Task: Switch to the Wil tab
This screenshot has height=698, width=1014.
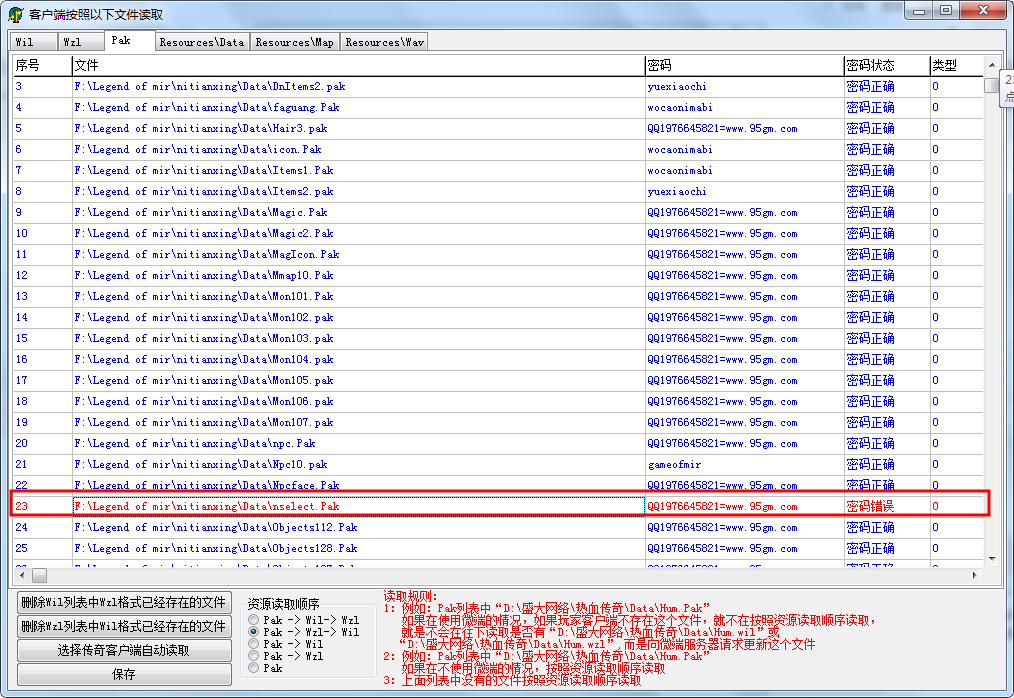Action: pyautogui.click(x=25, y=42)
